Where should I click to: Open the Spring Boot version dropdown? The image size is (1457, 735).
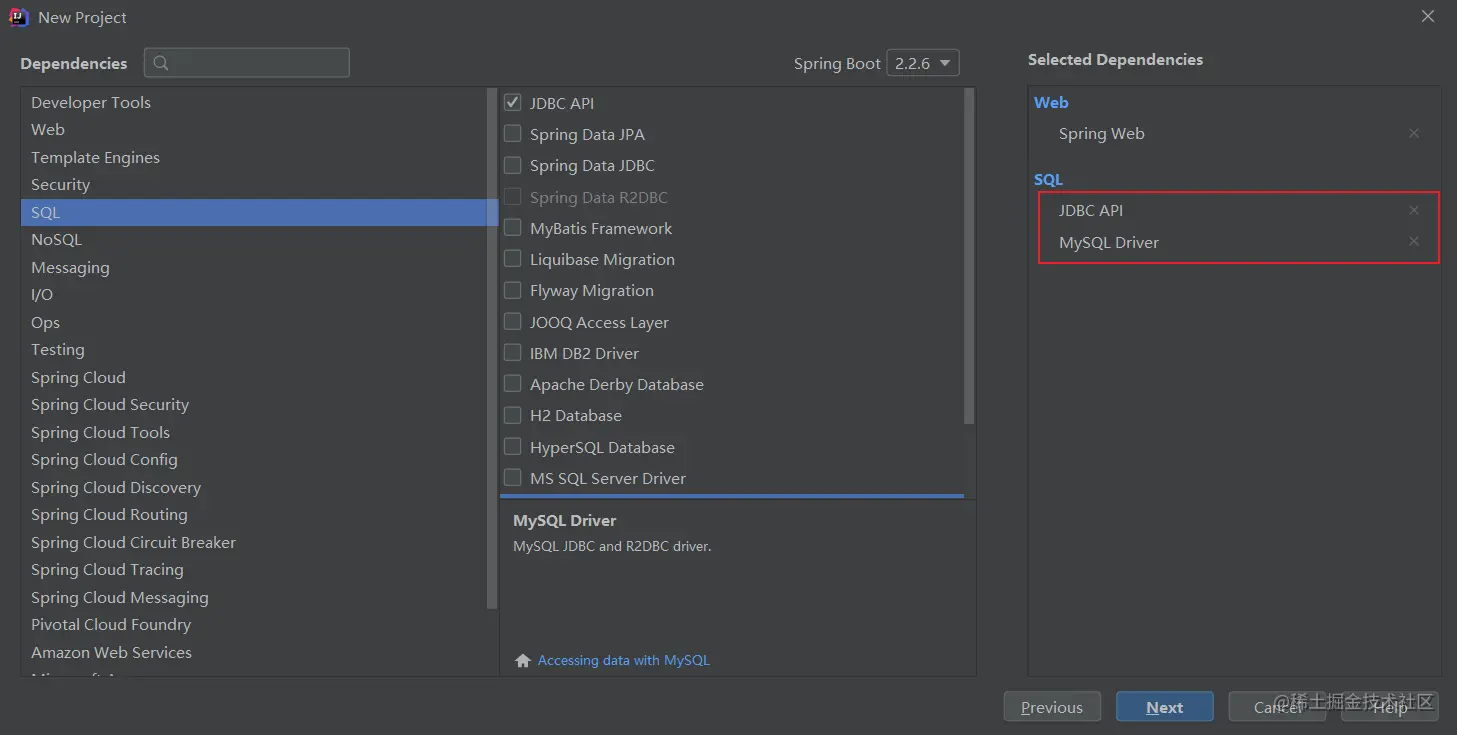[x=923, y=63]
